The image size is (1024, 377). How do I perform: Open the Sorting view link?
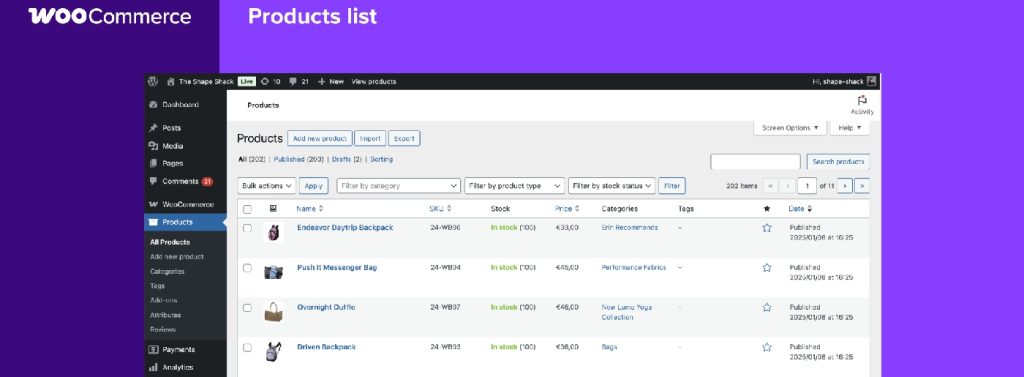(381, 159)
